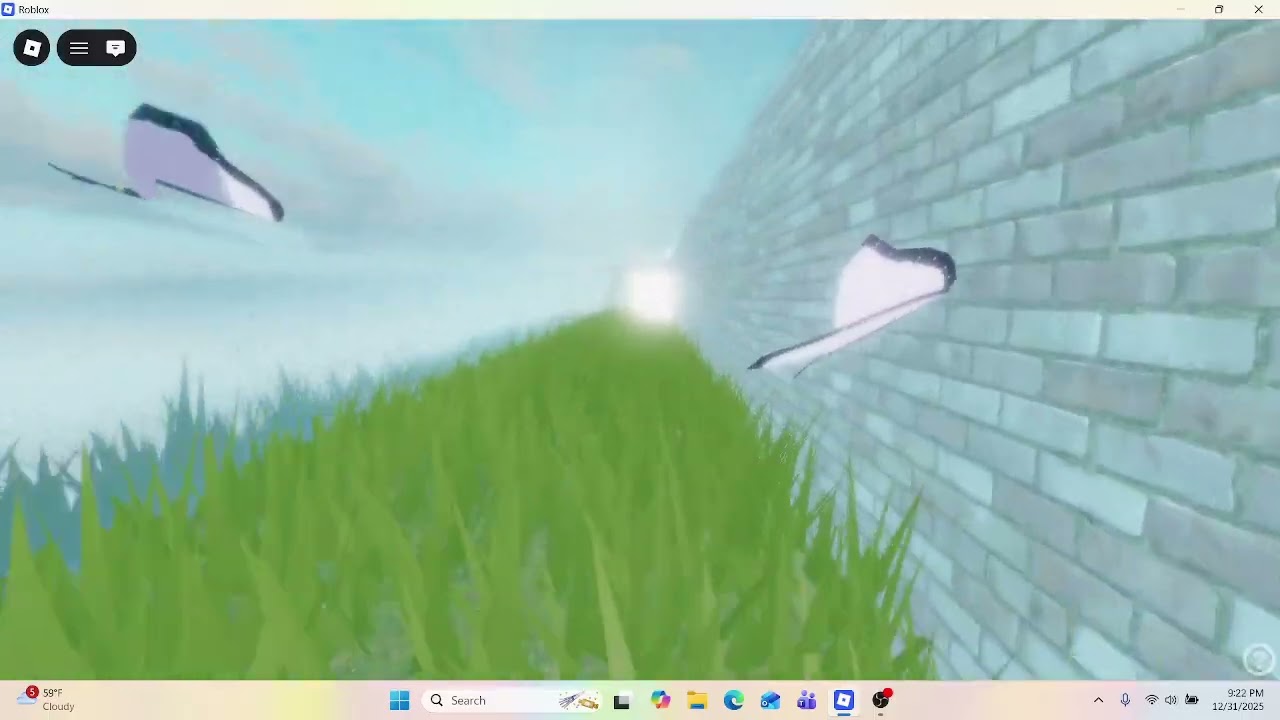Click the circular icon at bottom-right corner
Viewport: 1280px width, 720px height.
pyautogui.click(x=1258, y=659)
